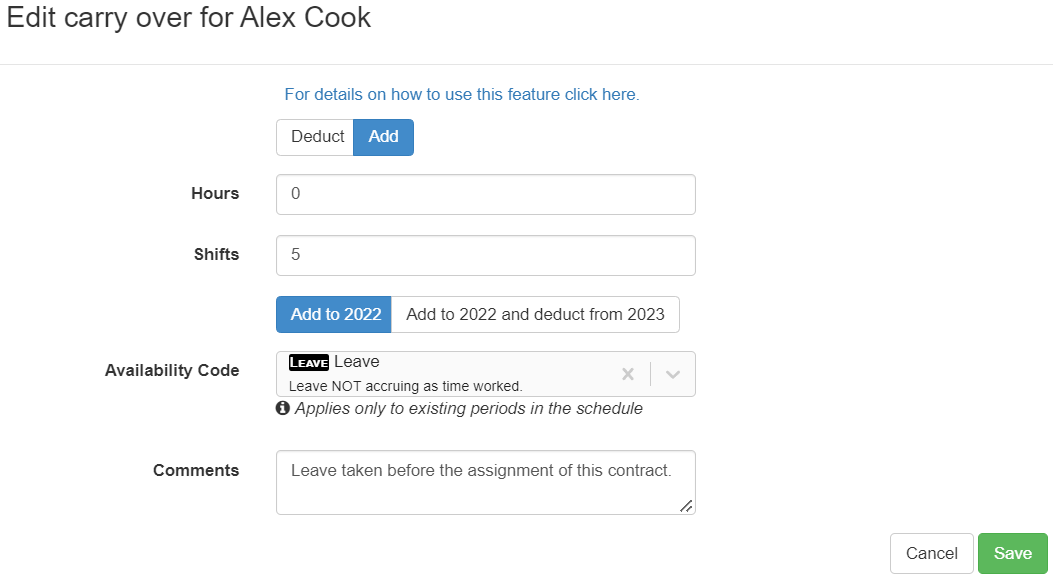Click the info icon beside 'Applies only'
The image size is (1053, 580).
point(283,408)
